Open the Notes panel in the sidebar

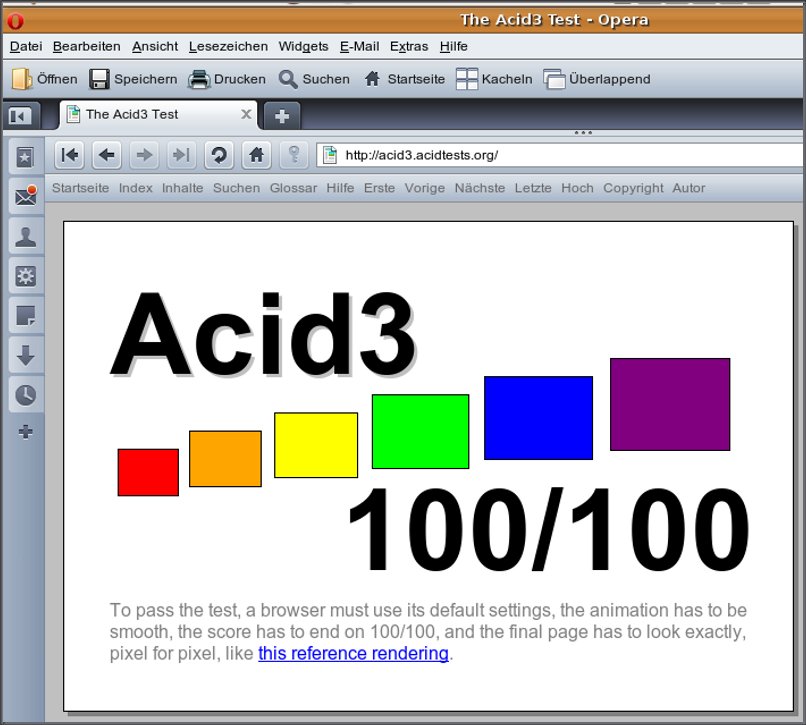point(25,316)
